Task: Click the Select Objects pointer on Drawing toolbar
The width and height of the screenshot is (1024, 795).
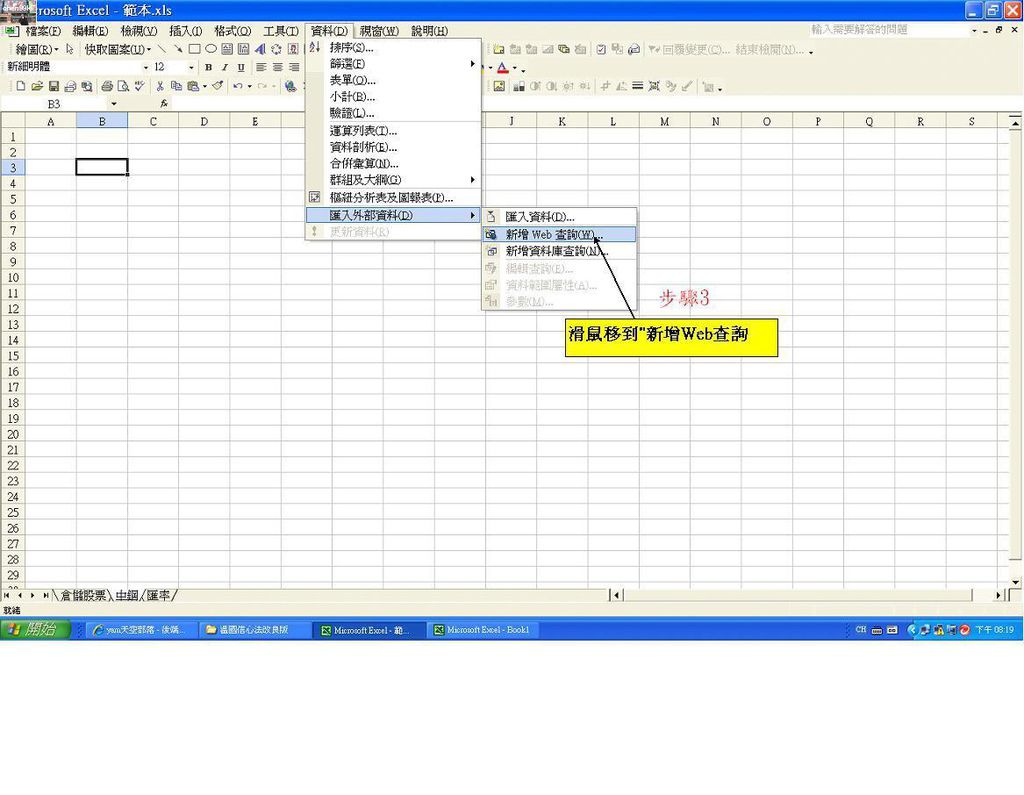Action: tap(70, 49)
